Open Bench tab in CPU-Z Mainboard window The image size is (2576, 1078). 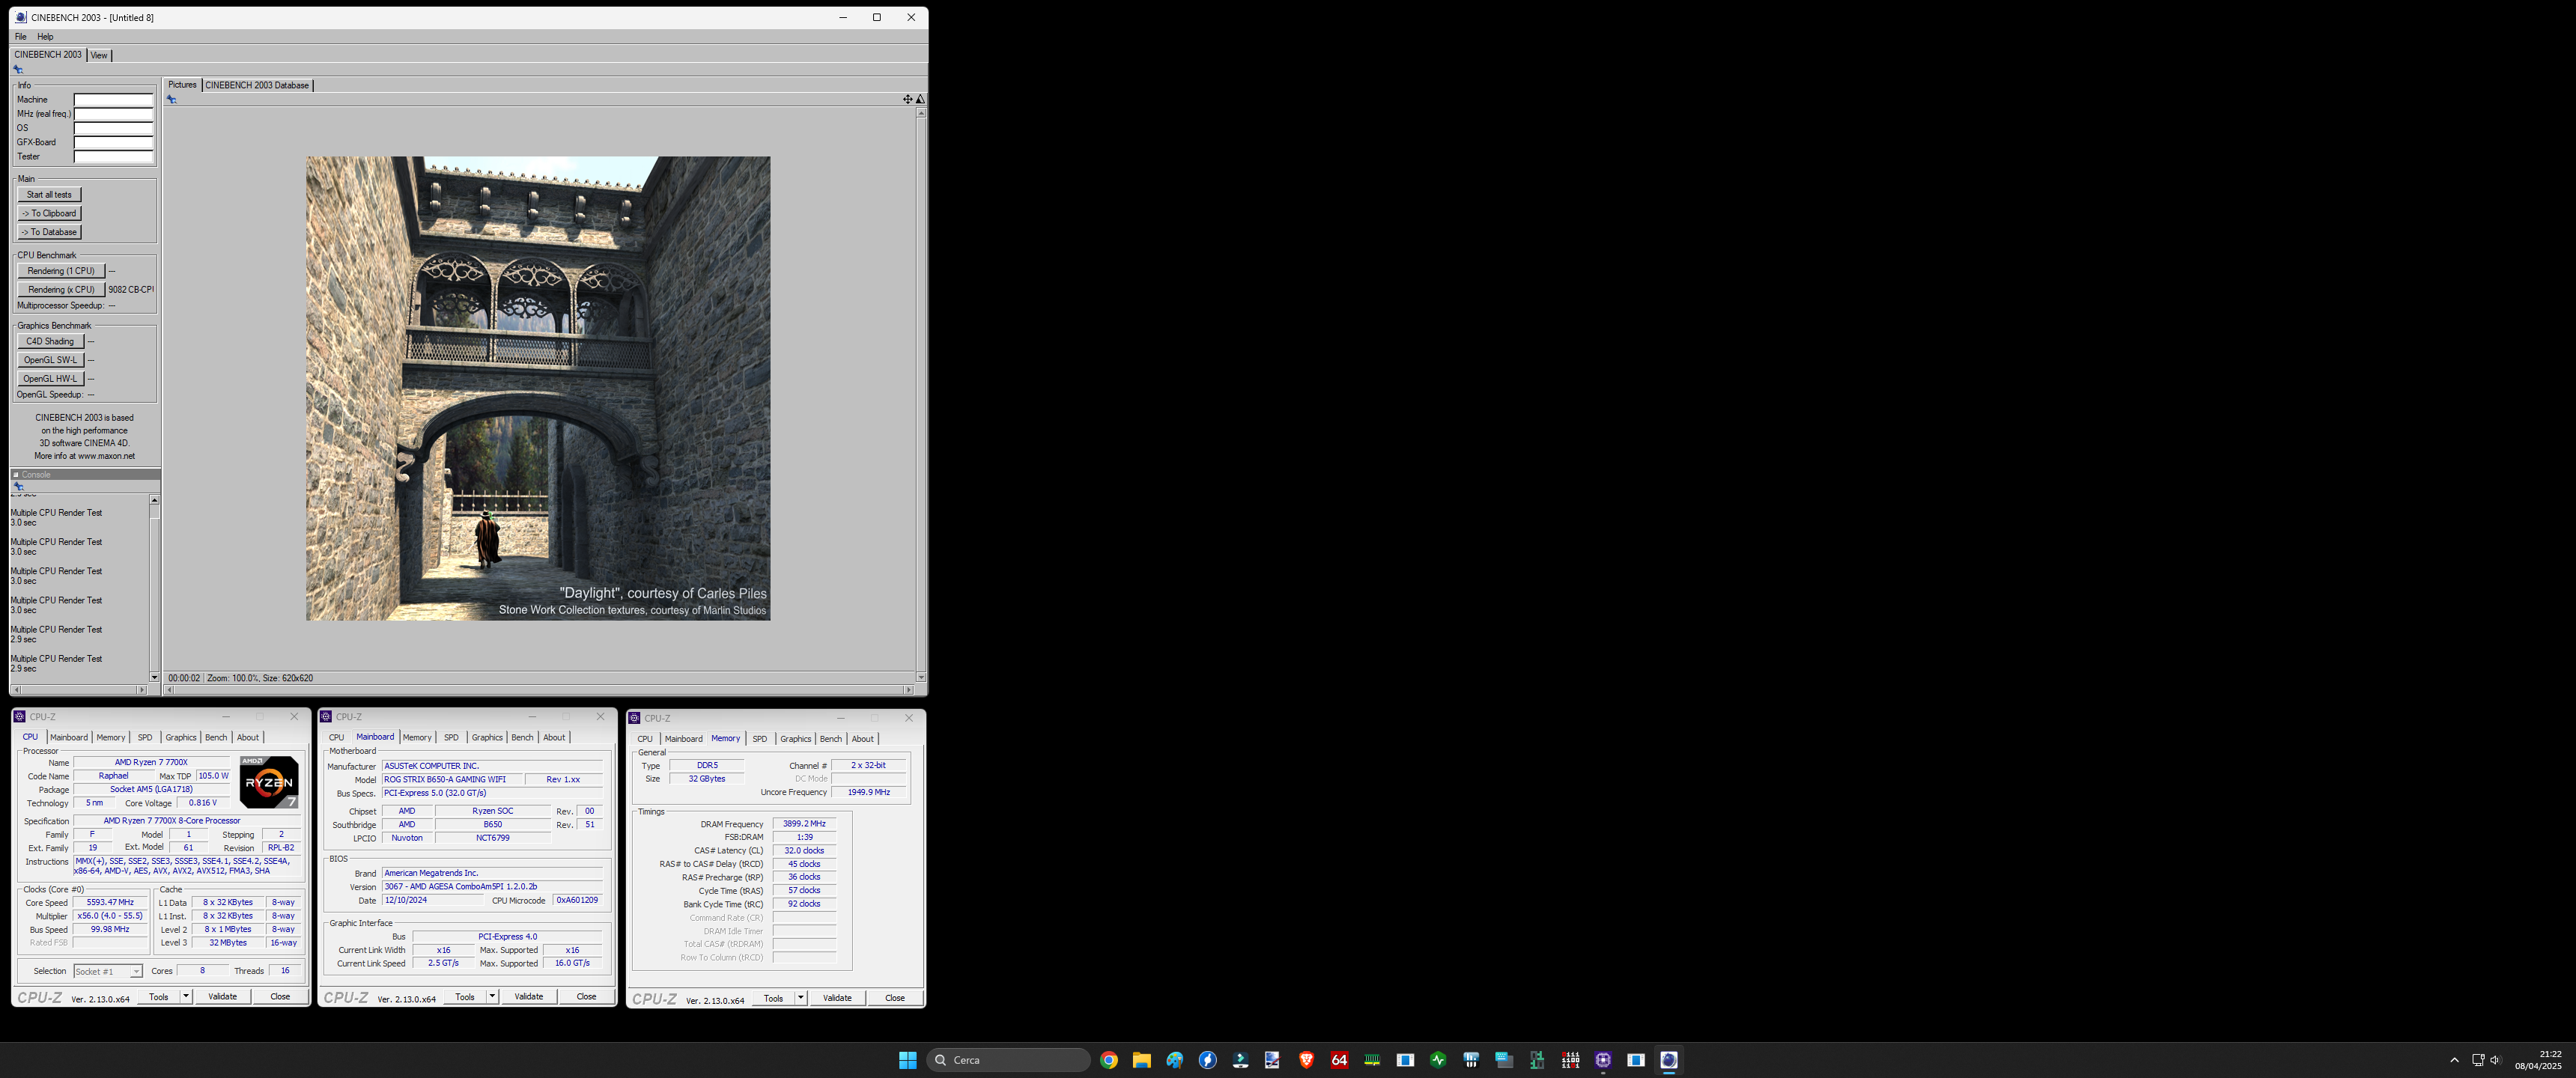tap(522, 738)
